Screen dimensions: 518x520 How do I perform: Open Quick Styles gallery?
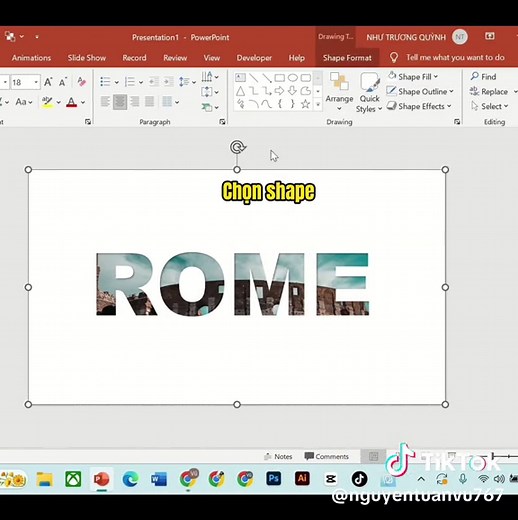point(369,92)
